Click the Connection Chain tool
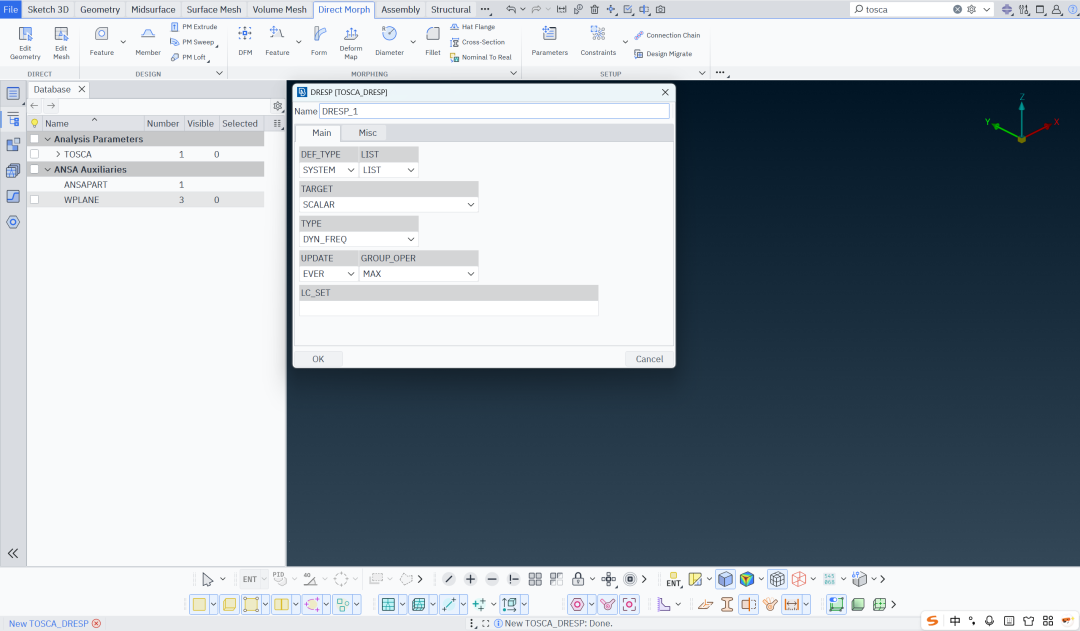 click(667, 35)
